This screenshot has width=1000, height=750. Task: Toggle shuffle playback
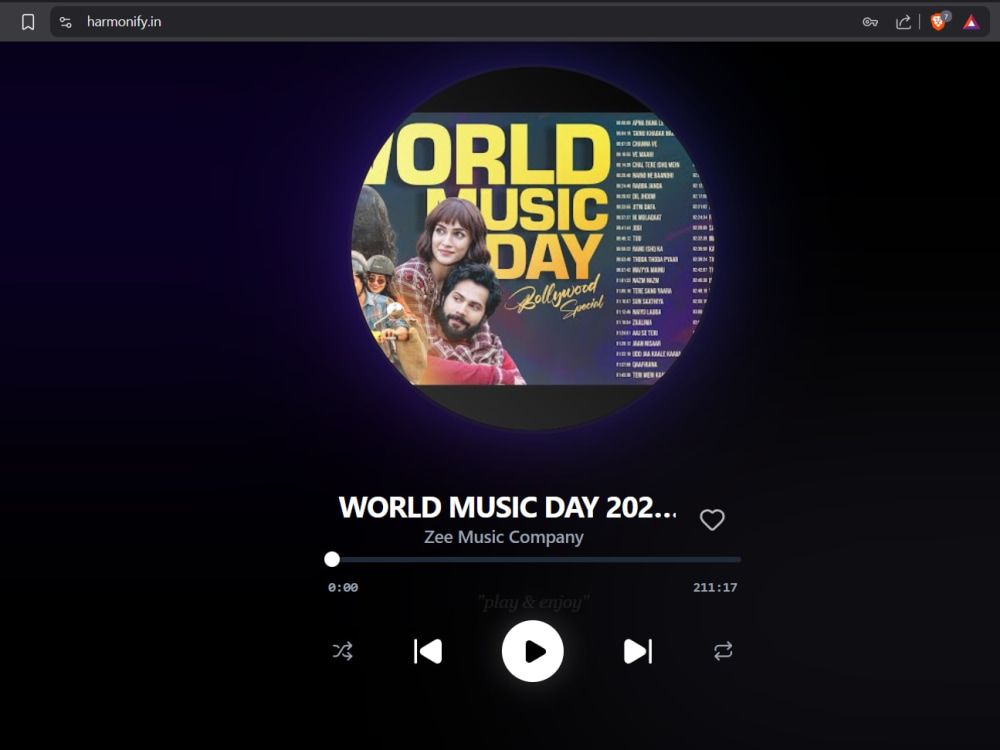click(x=342, y=651)
